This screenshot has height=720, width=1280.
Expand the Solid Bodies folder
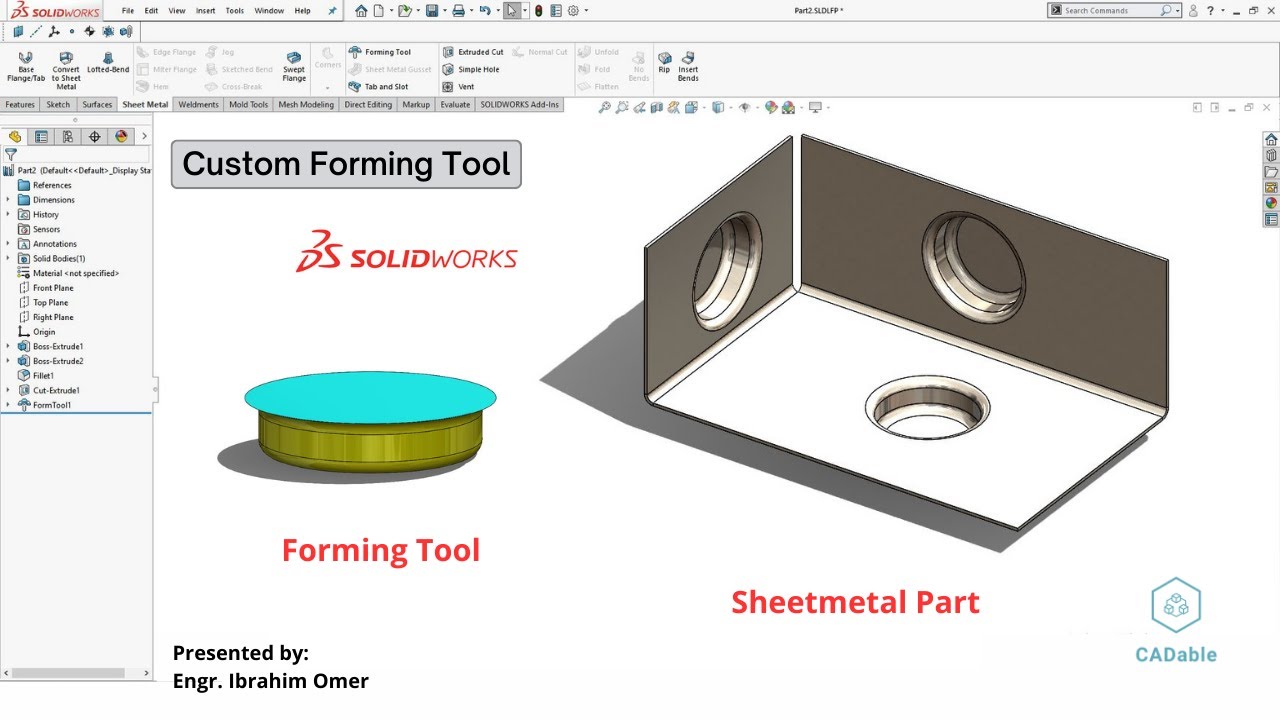point(6,258)
